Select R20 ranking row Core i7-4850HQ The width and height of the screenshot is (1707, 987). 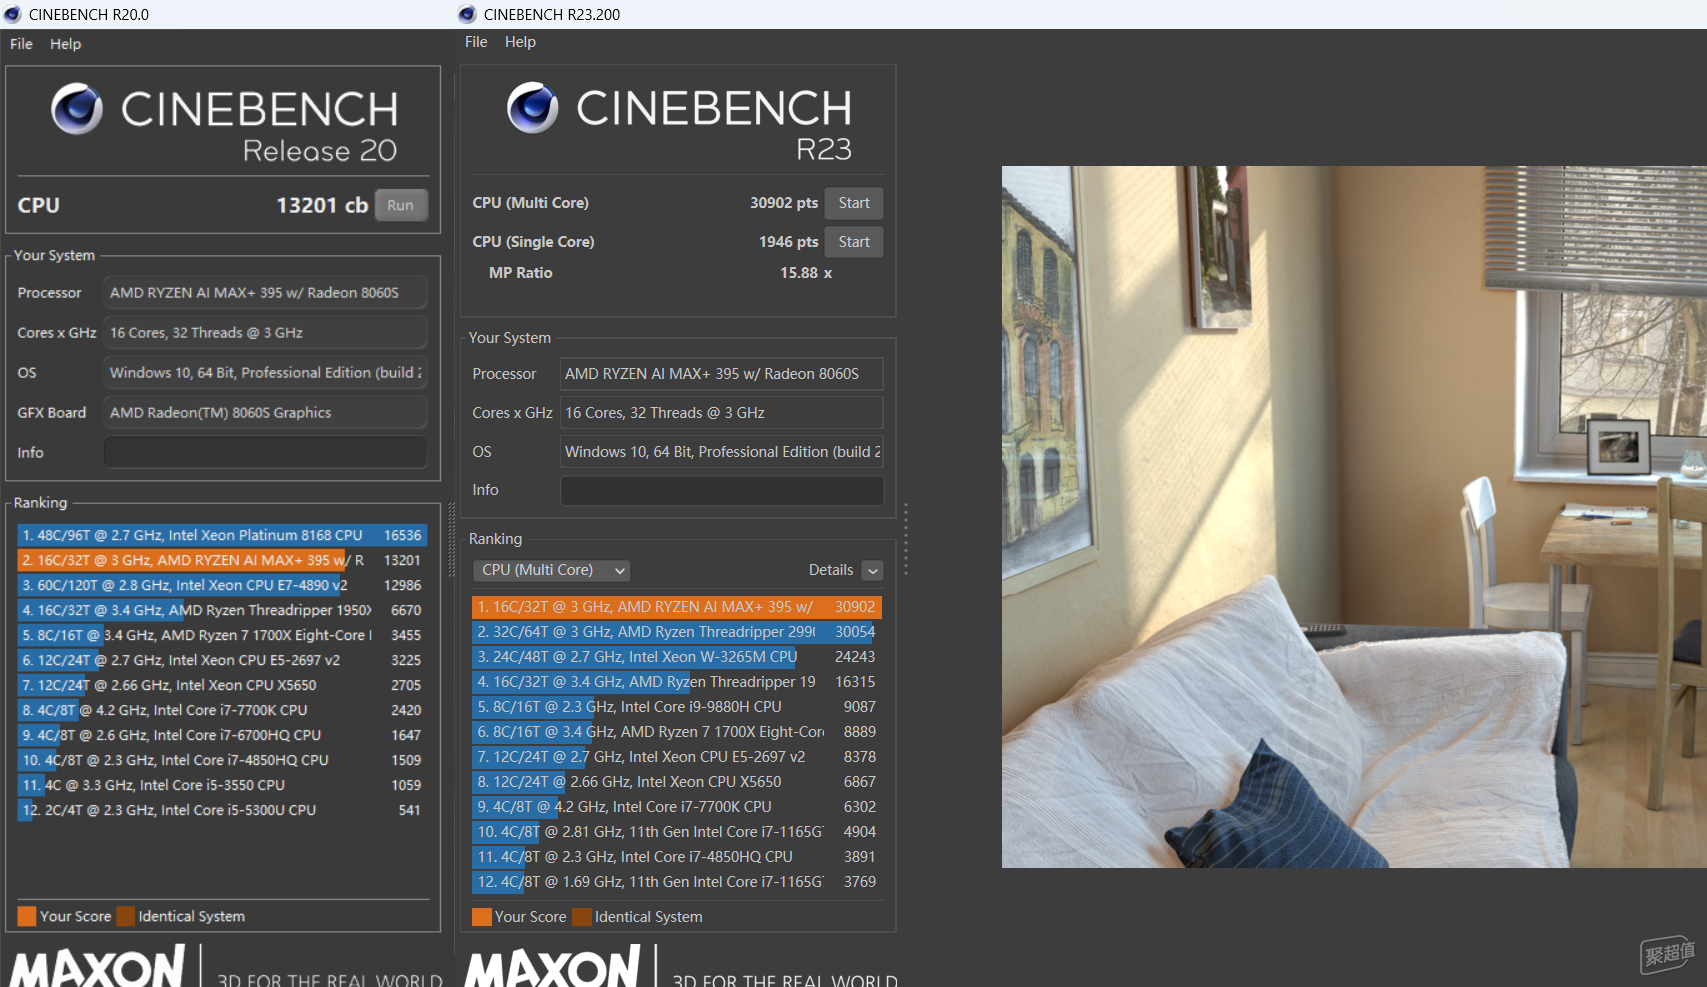222,760
